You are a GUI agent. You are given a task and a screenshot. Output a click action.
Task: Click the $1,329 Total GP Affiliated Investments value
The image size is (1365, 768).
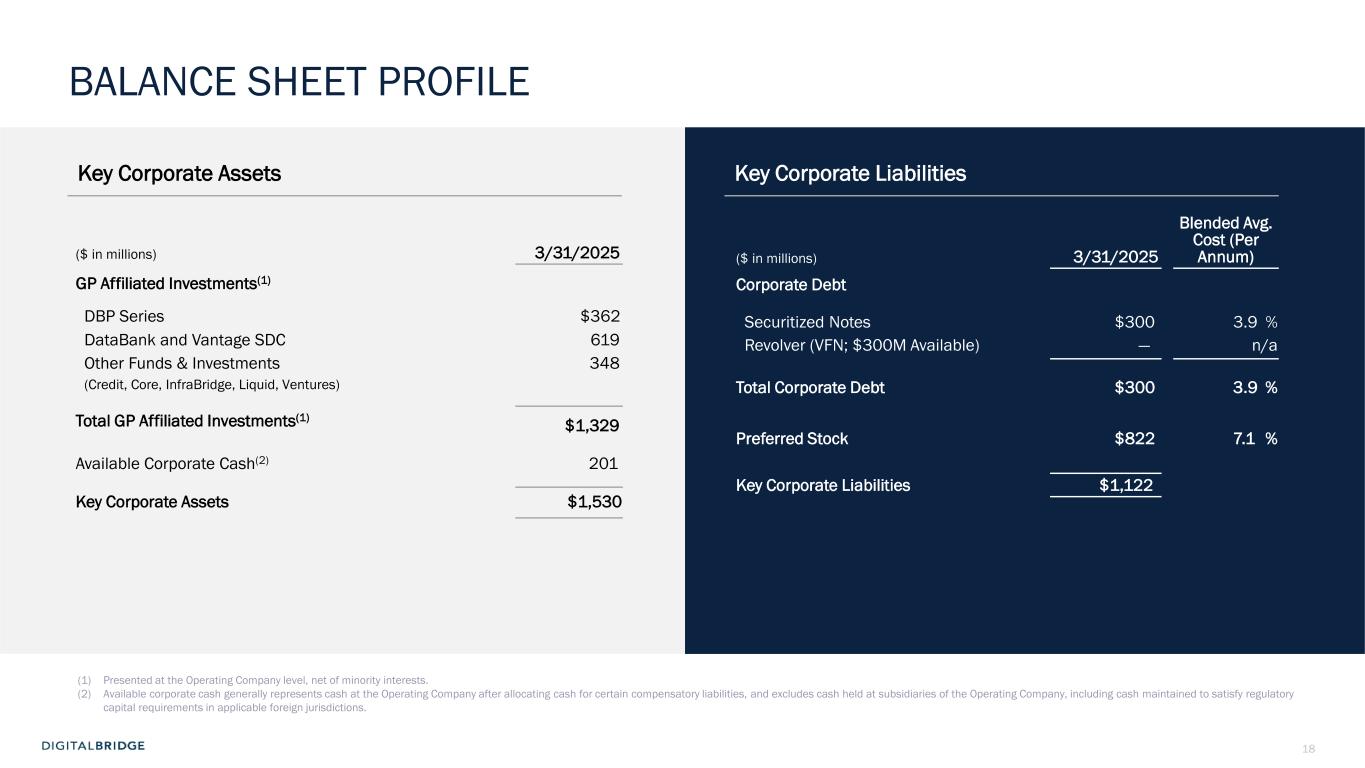tap(592, 426)
